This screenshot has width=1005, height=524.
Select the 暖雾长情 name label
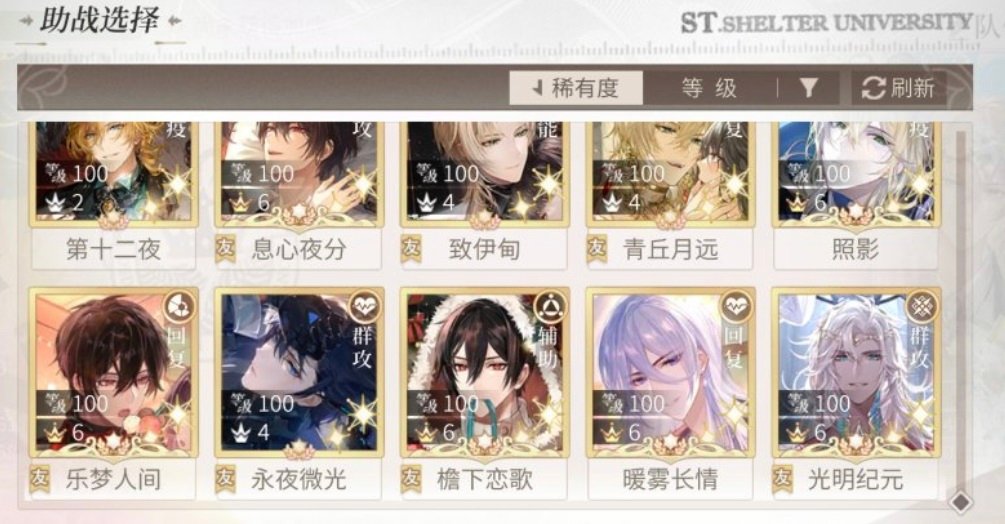tap(670, 479)
